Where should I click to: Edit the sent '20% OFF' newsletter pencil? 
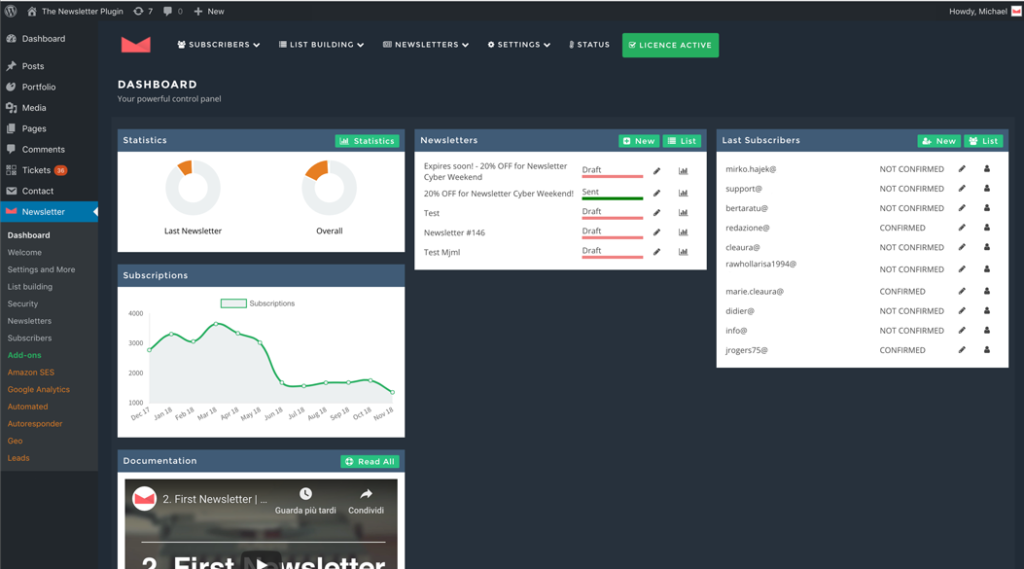pyautogui.click(x=657, y=193)
